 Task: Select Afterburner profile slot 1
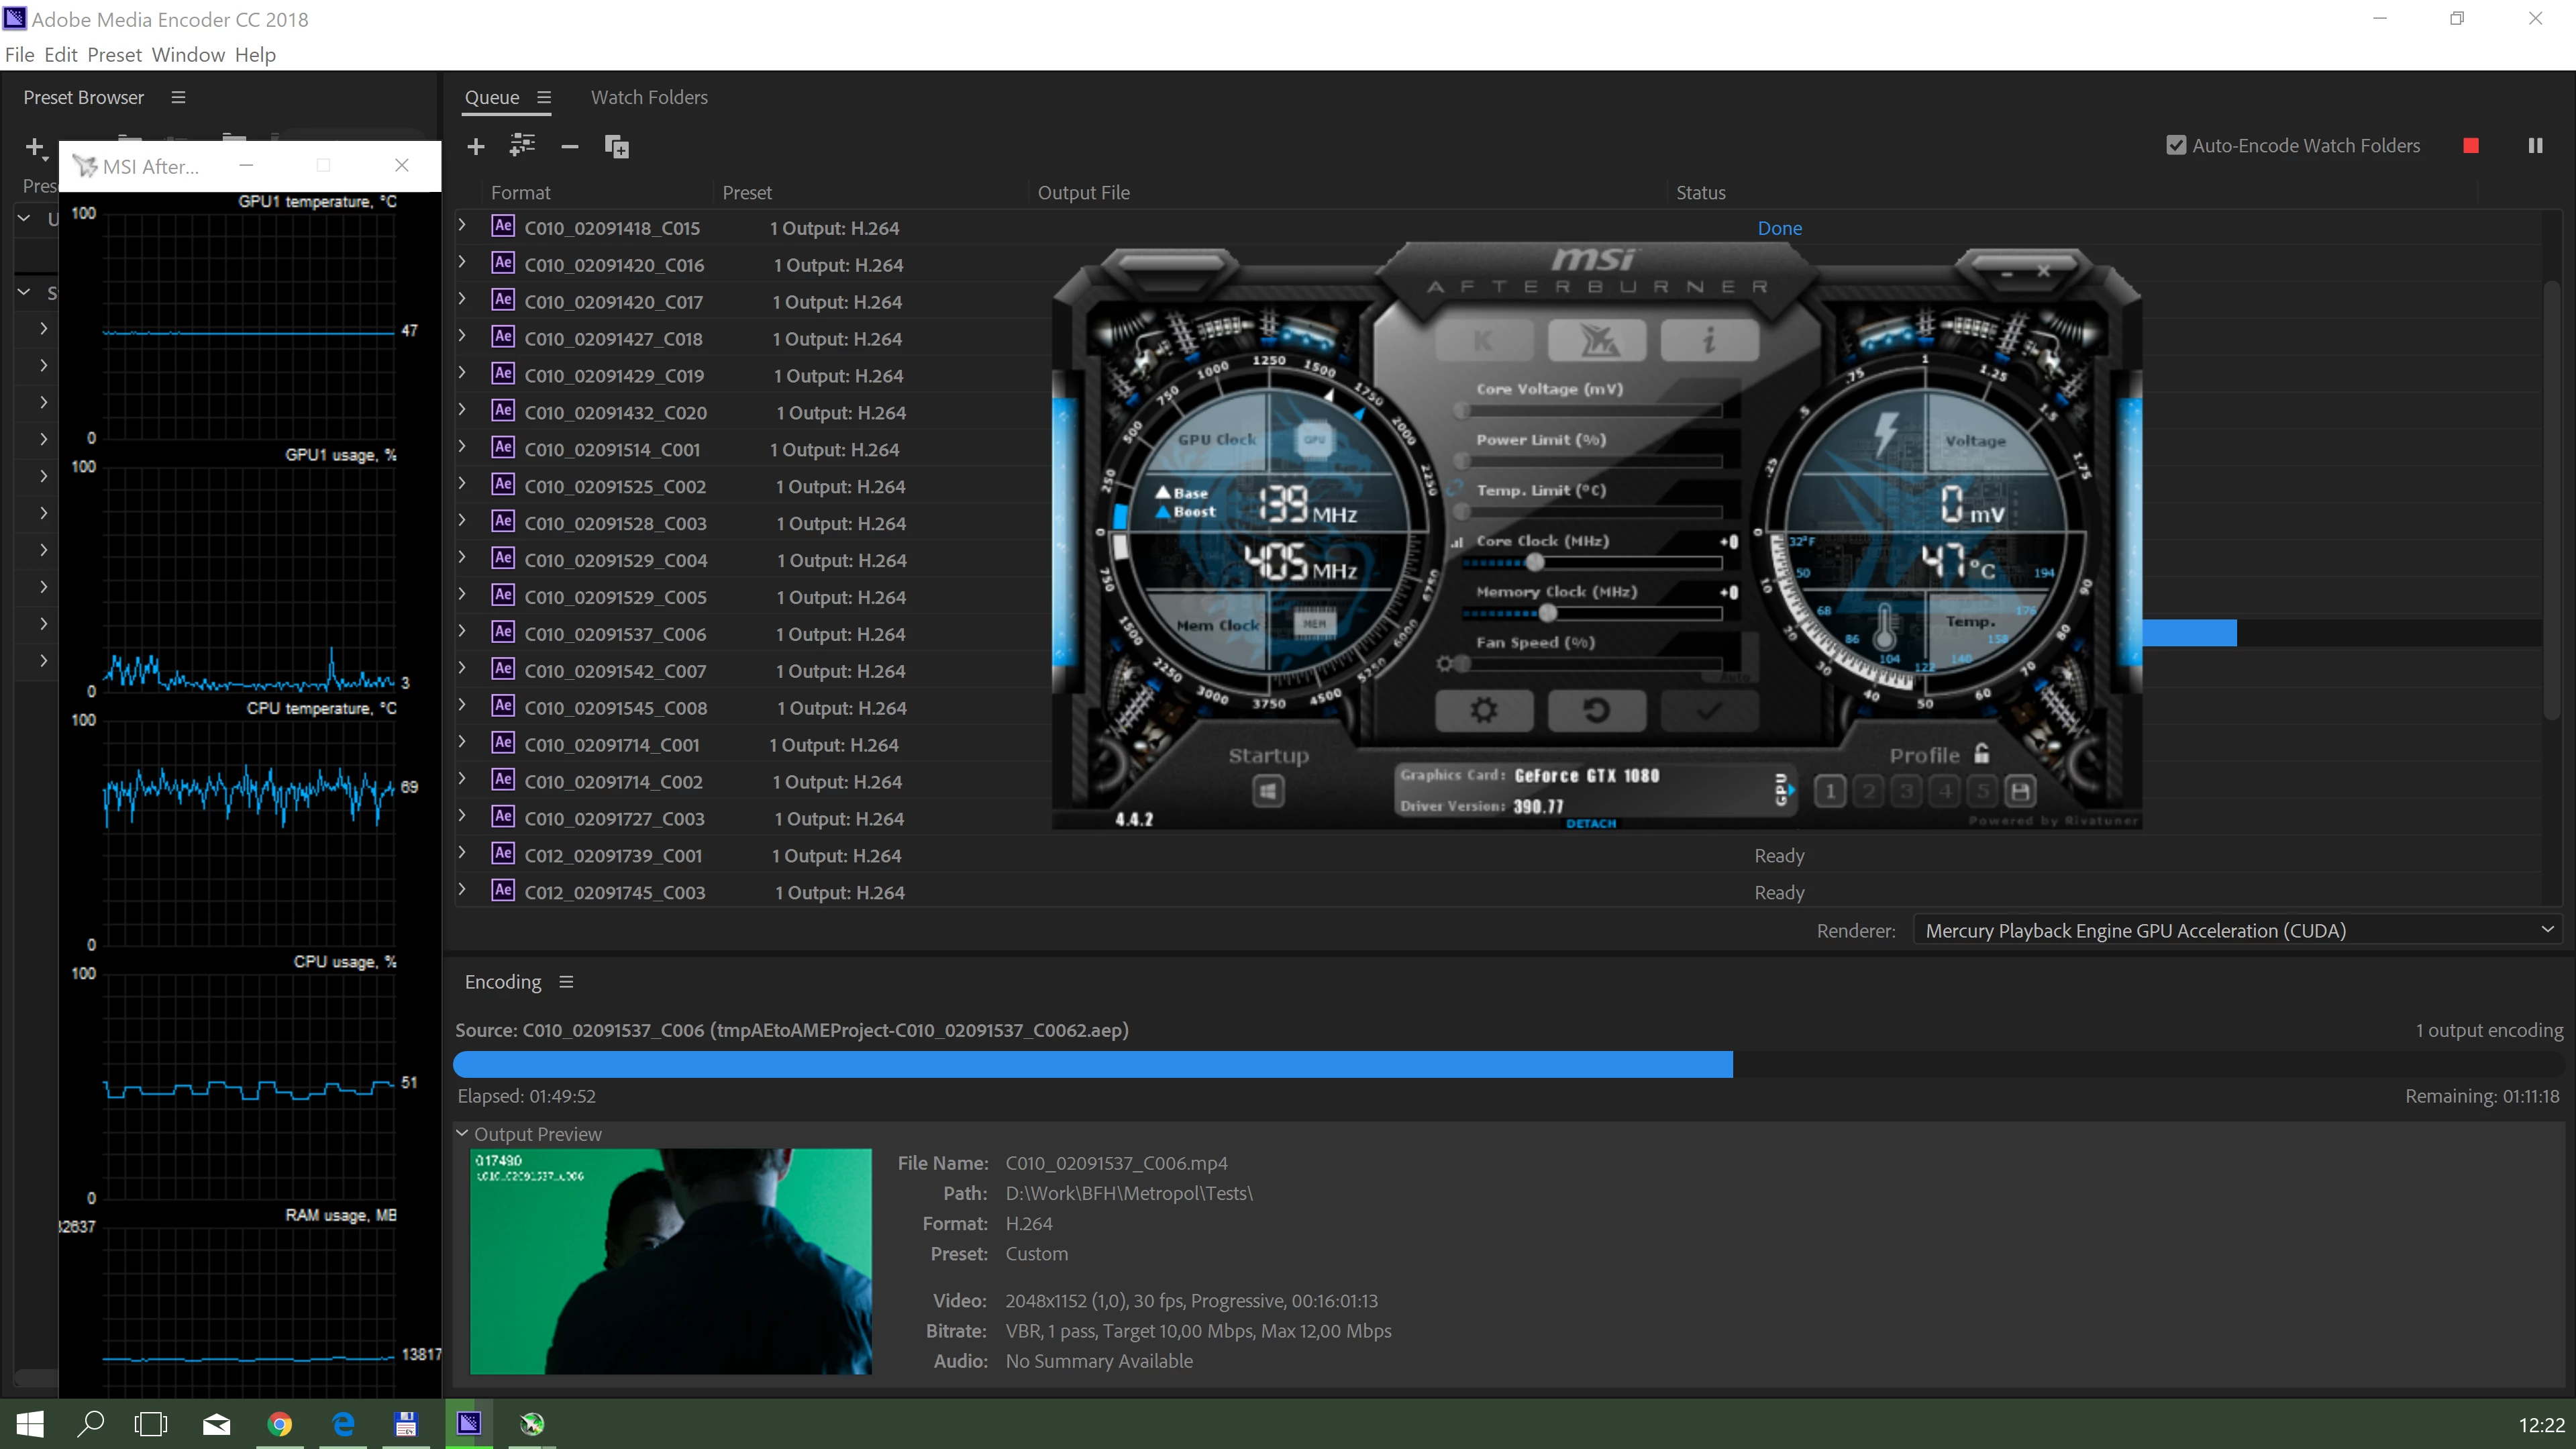pos(1830,792)
